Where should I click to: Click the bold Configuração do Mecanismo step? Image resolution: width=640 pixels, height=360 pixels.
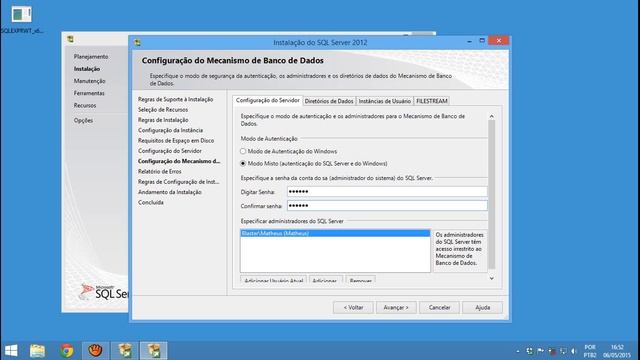tap(179, 161)
